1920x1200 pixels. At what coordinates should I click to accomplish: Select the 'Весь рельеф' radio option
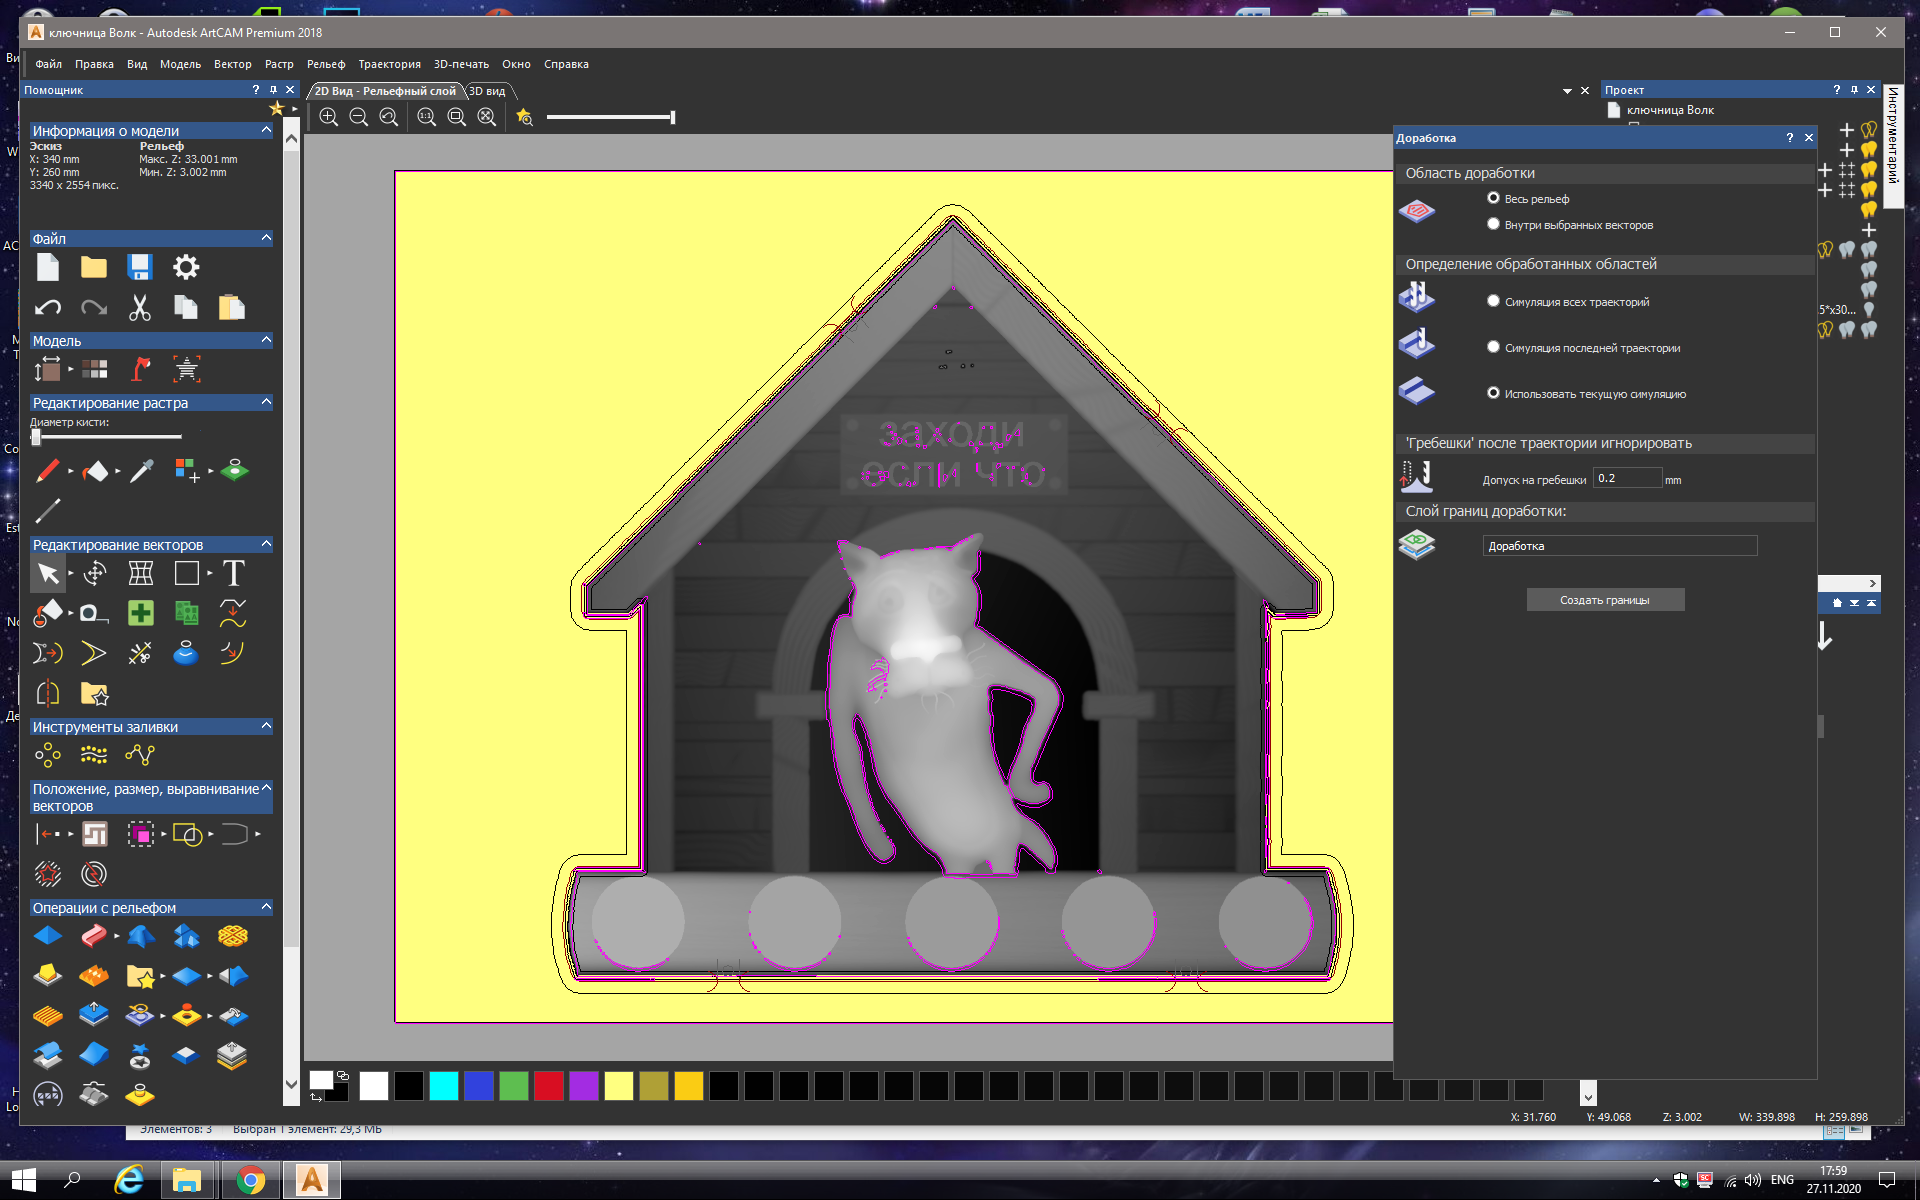click(x=1493, y=198)
